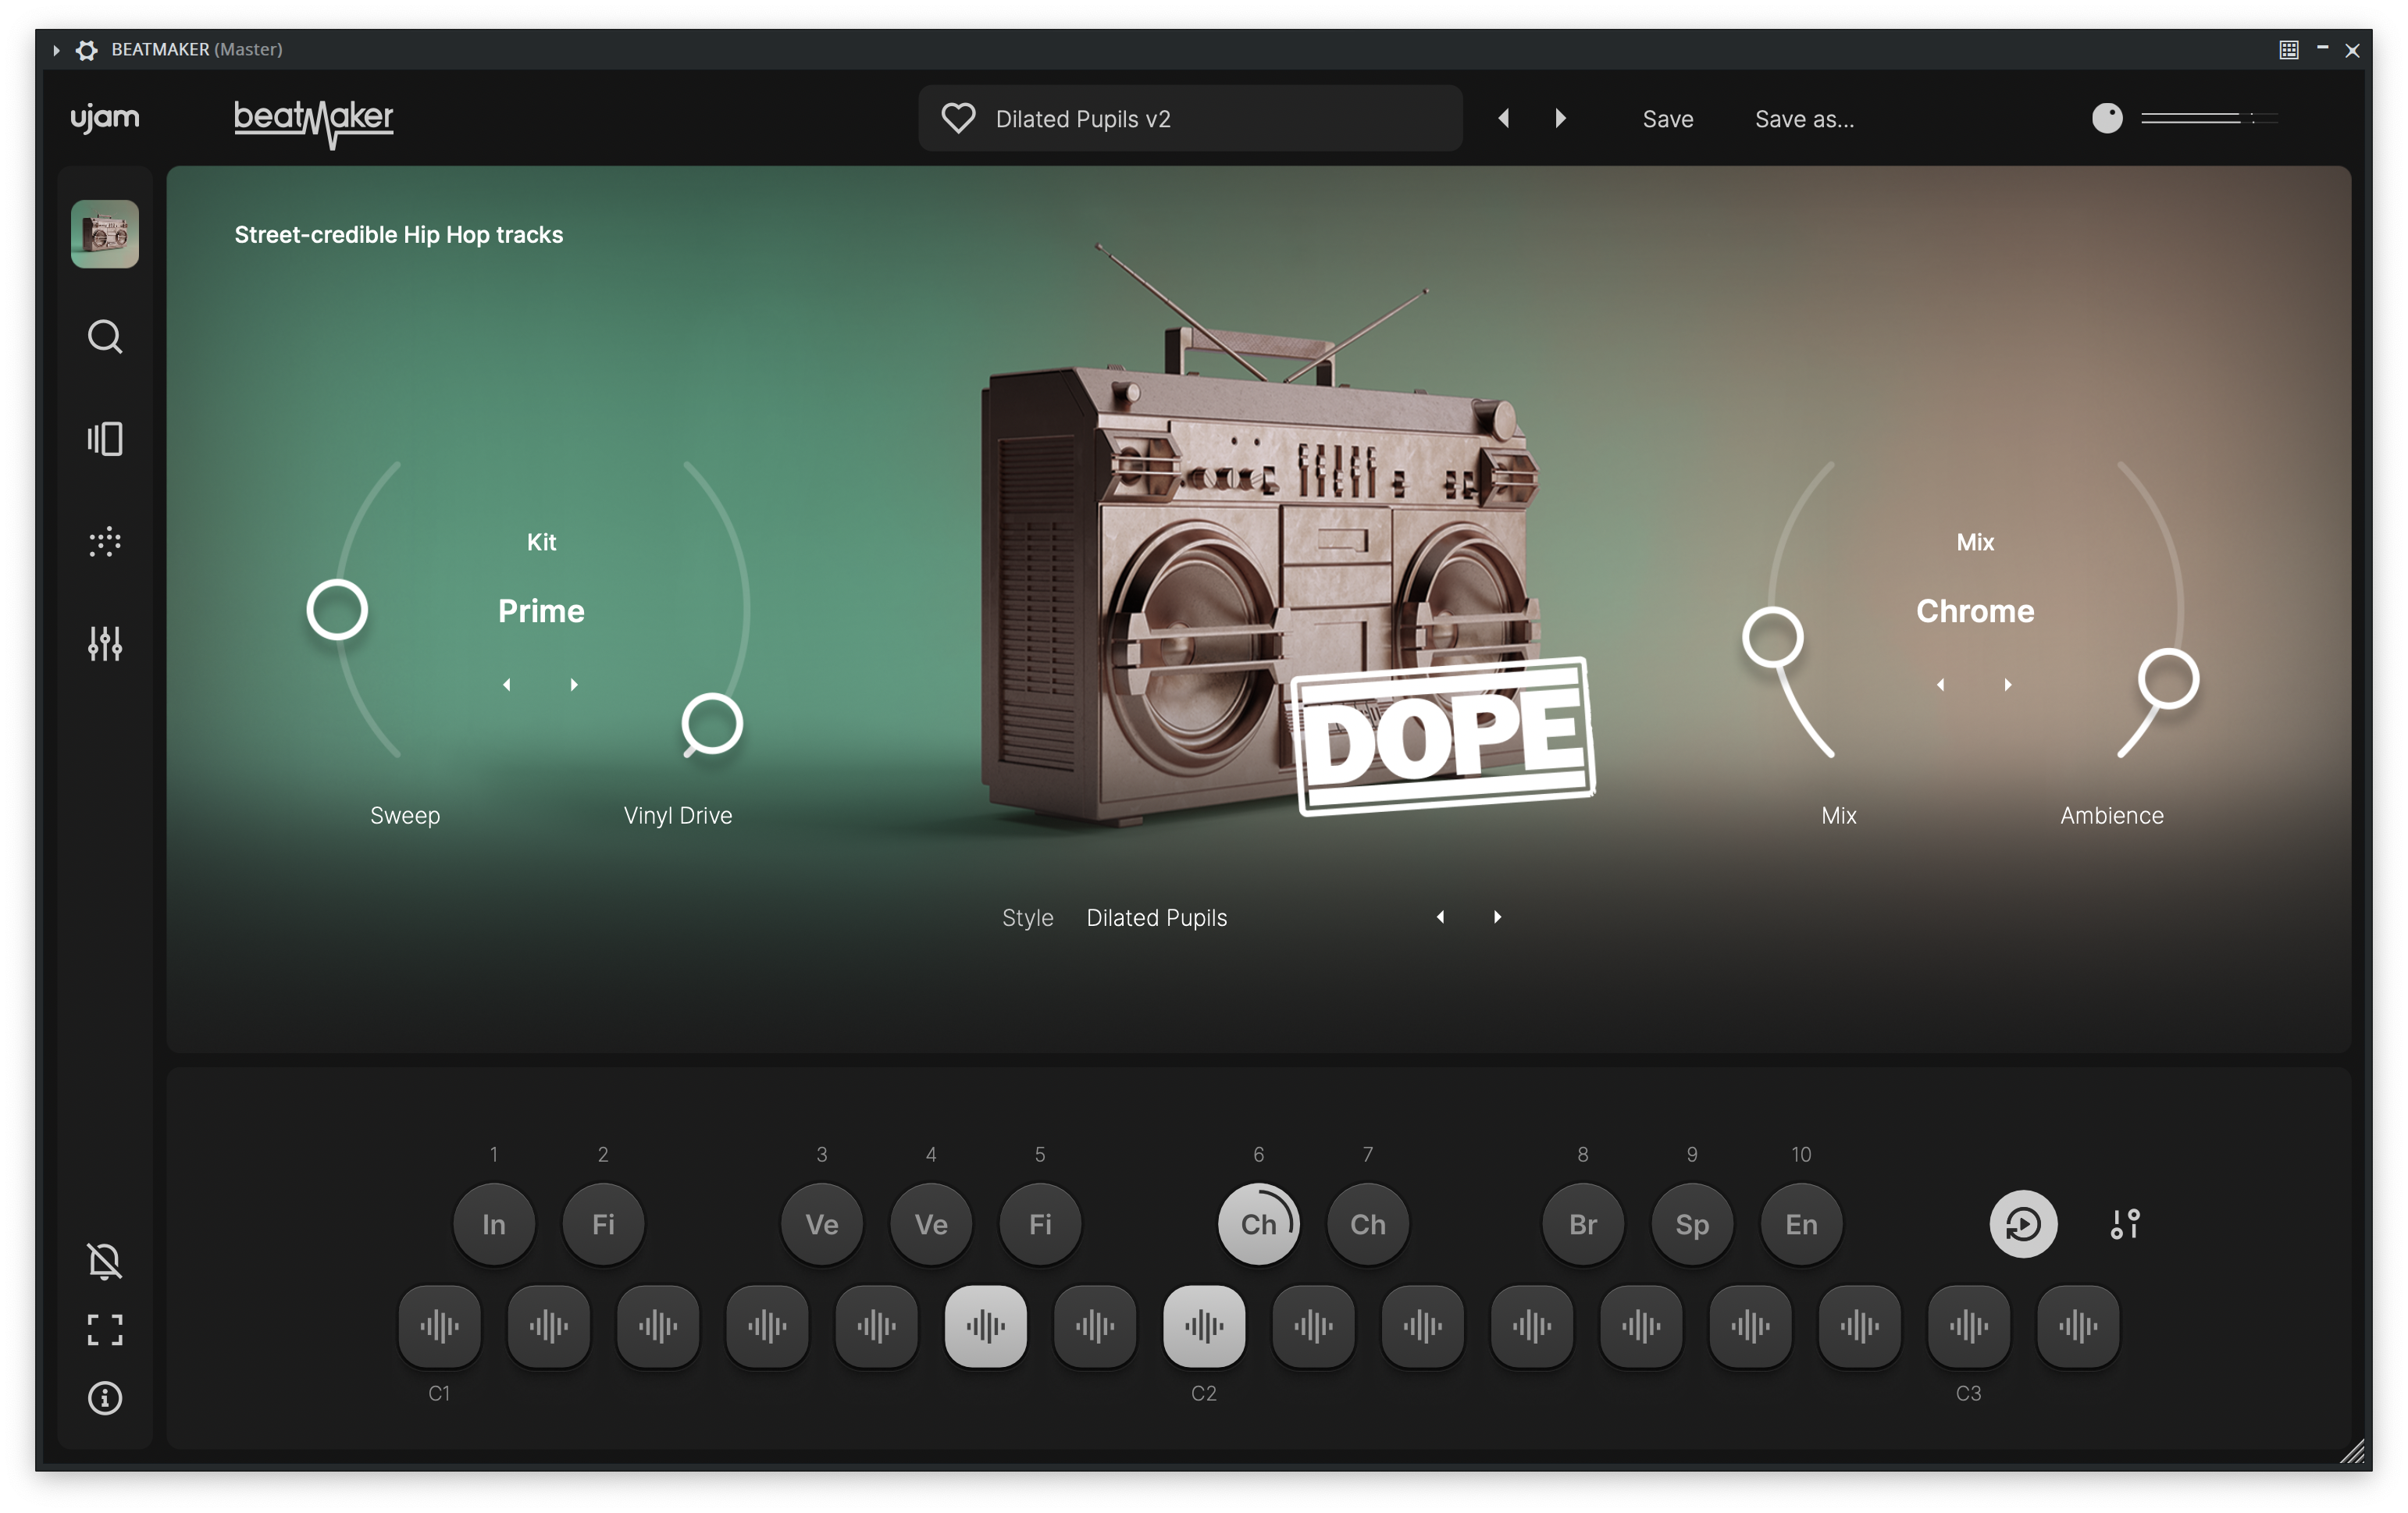Trigger pattern 2 Fi pad

[x=603, y=1224]
